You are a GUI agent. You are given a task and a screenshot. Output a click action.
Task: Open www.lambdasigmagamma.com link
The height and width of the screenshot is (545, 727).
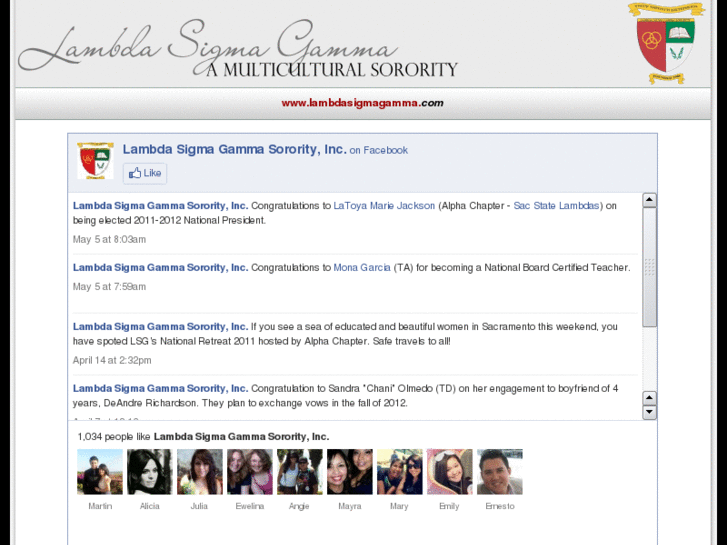pos(363,103)
